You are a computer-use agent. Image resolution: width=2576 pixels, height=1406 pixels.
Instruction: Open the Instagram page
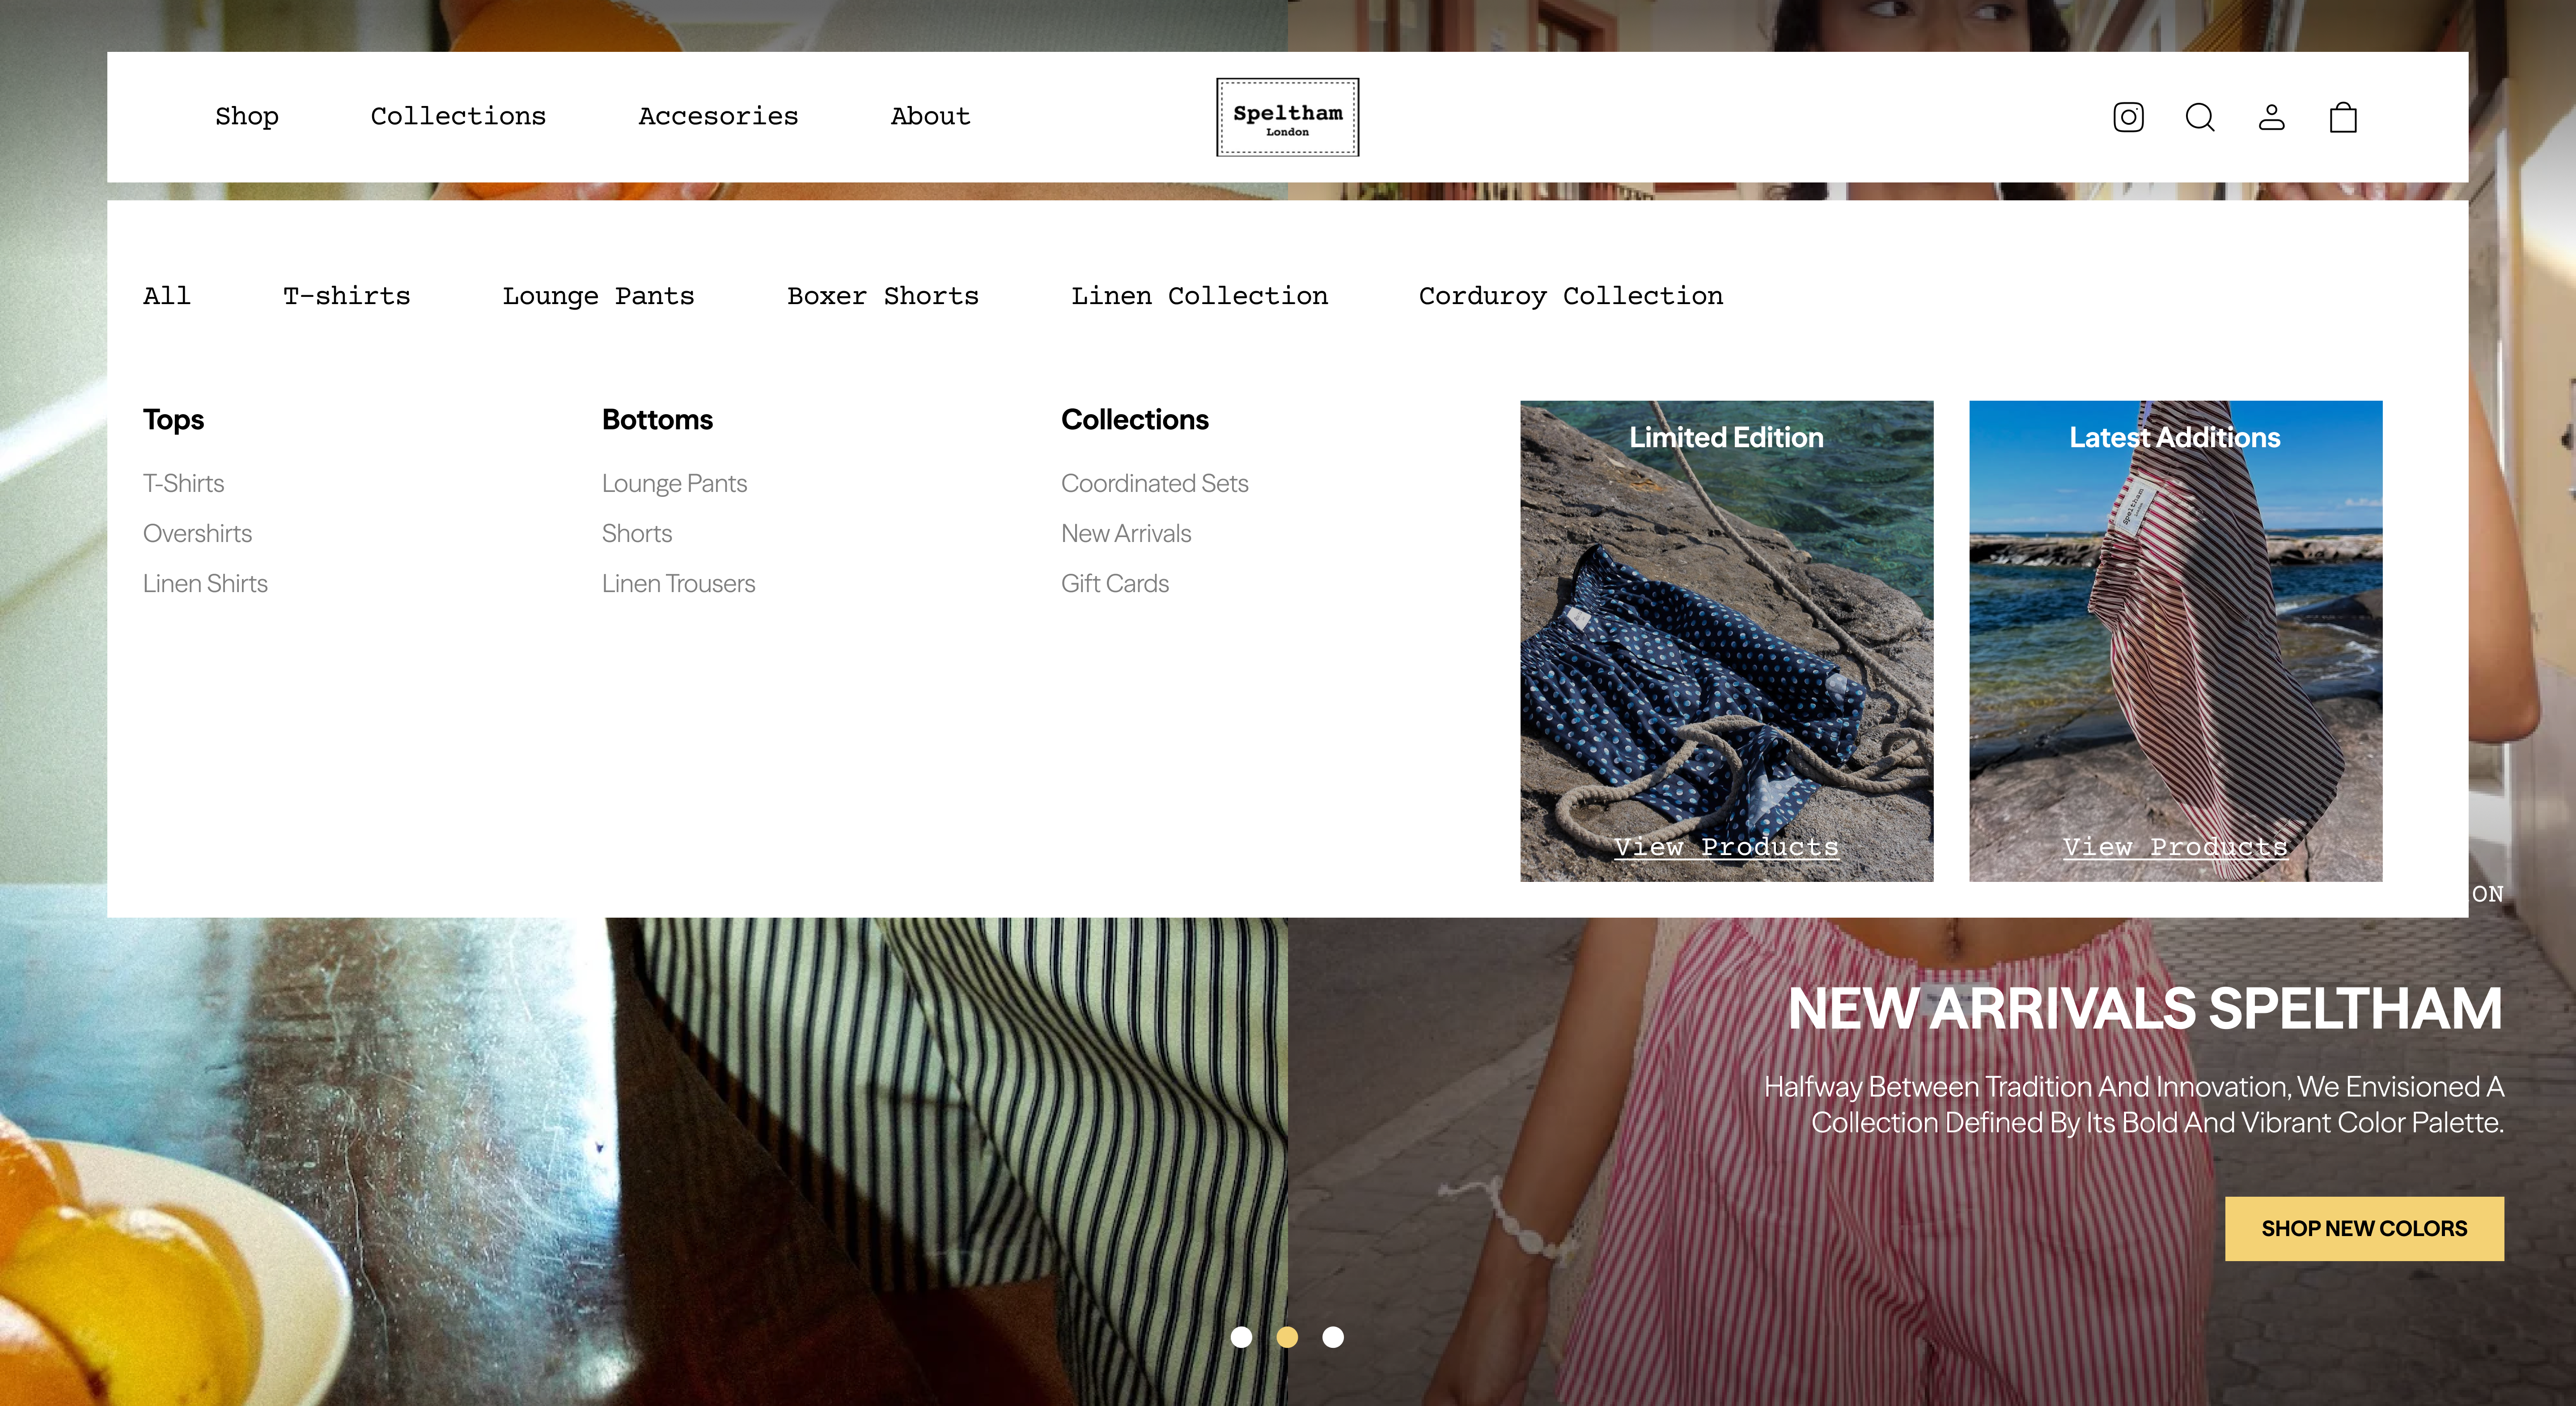pyautogui.click(x=2128, y=117)
